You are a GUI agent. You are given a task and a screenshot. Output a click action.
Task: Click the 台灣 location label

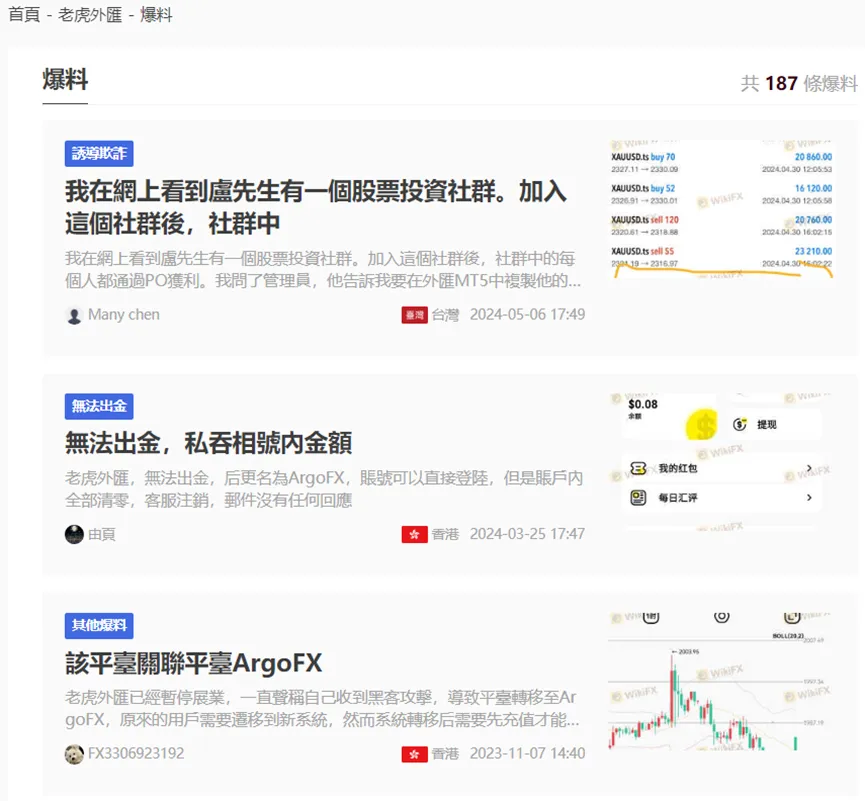click(445, 315)
